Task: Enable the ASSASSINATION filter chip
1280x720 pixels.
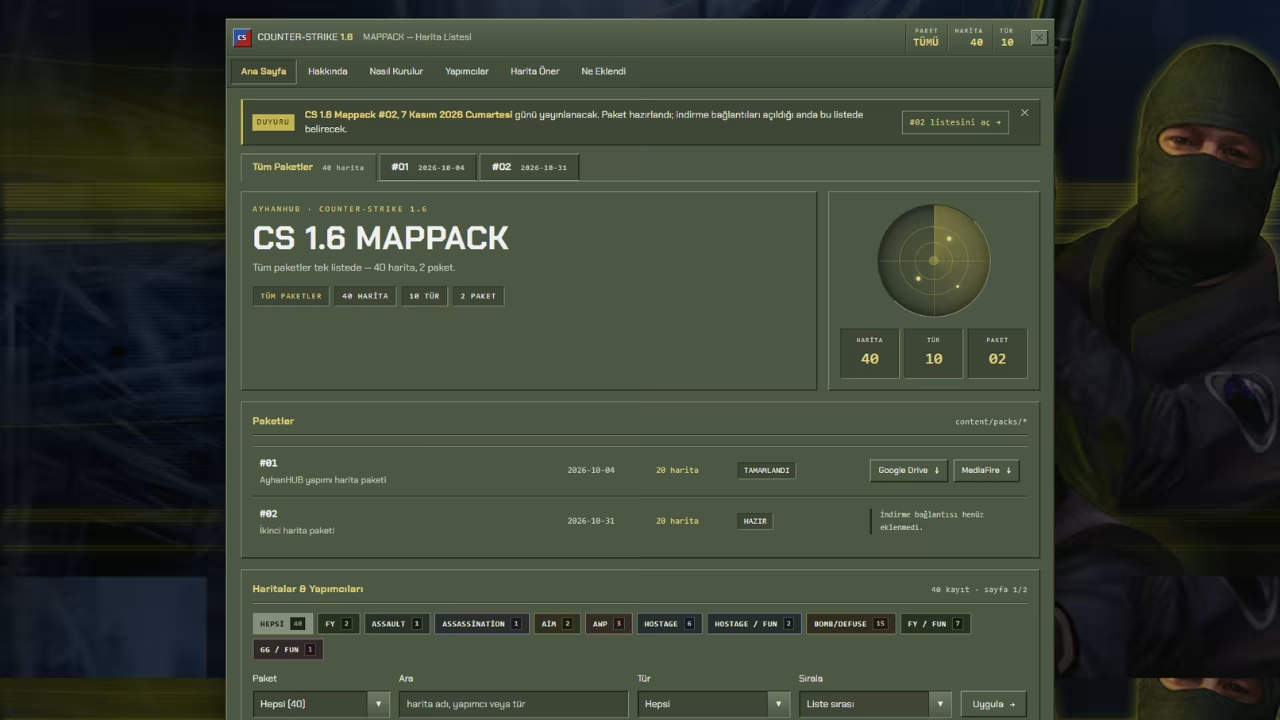Action: (x=482, y=623)
